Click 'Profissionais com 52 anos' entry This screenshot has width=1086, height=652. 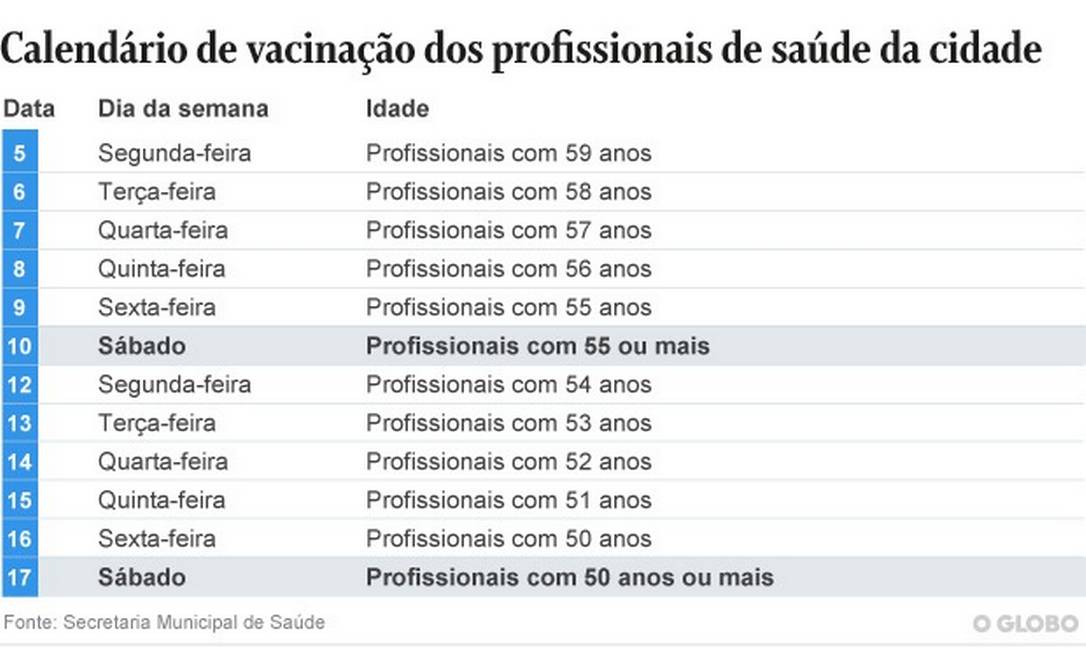point(508,461)
